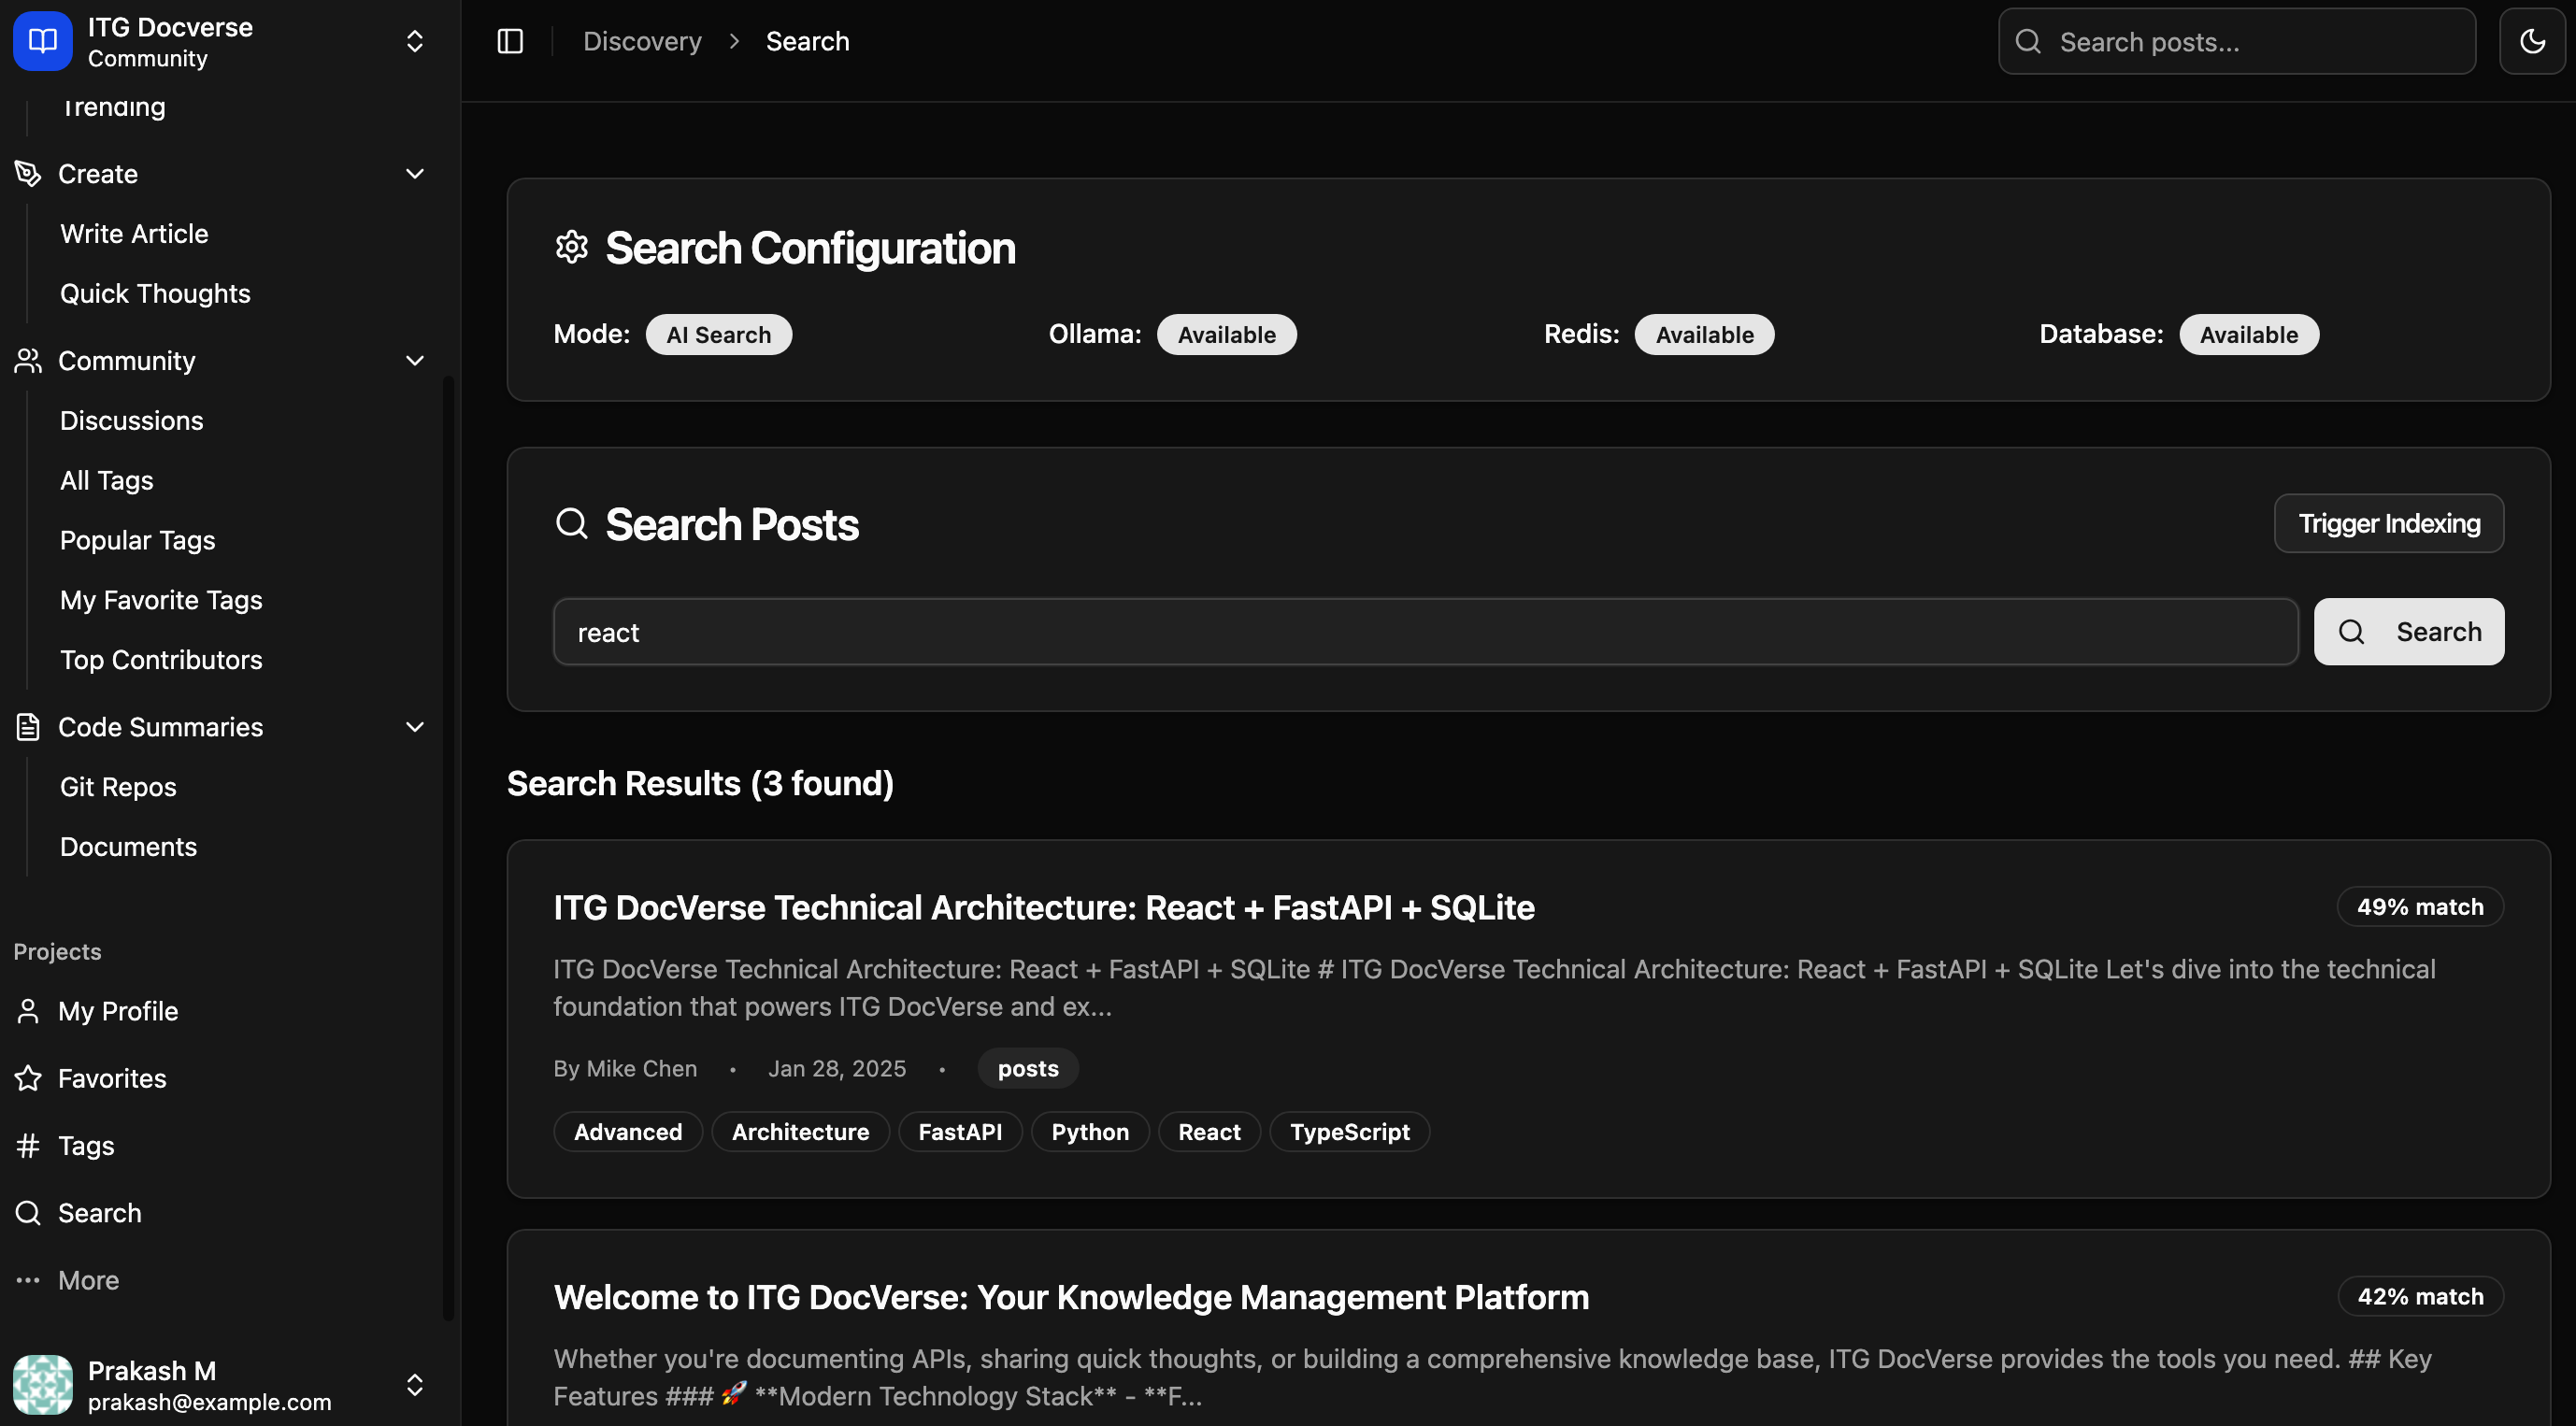The image size is (2576, 1426).
Task: Click the query field containing 'react'
Action: coord(1424,632)
